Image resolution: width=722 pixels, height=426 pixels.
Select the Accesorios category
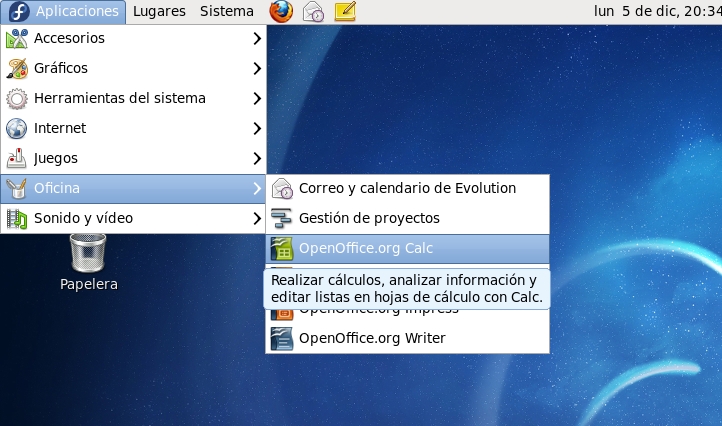click(x=134, y=38)
